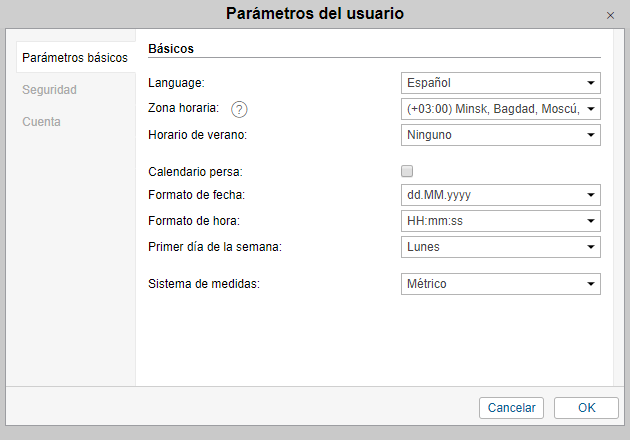Viewport: 630px width, 440px height.
Task: Click the dialog's vertical scrollbar track
Action: tap(619, 208)
